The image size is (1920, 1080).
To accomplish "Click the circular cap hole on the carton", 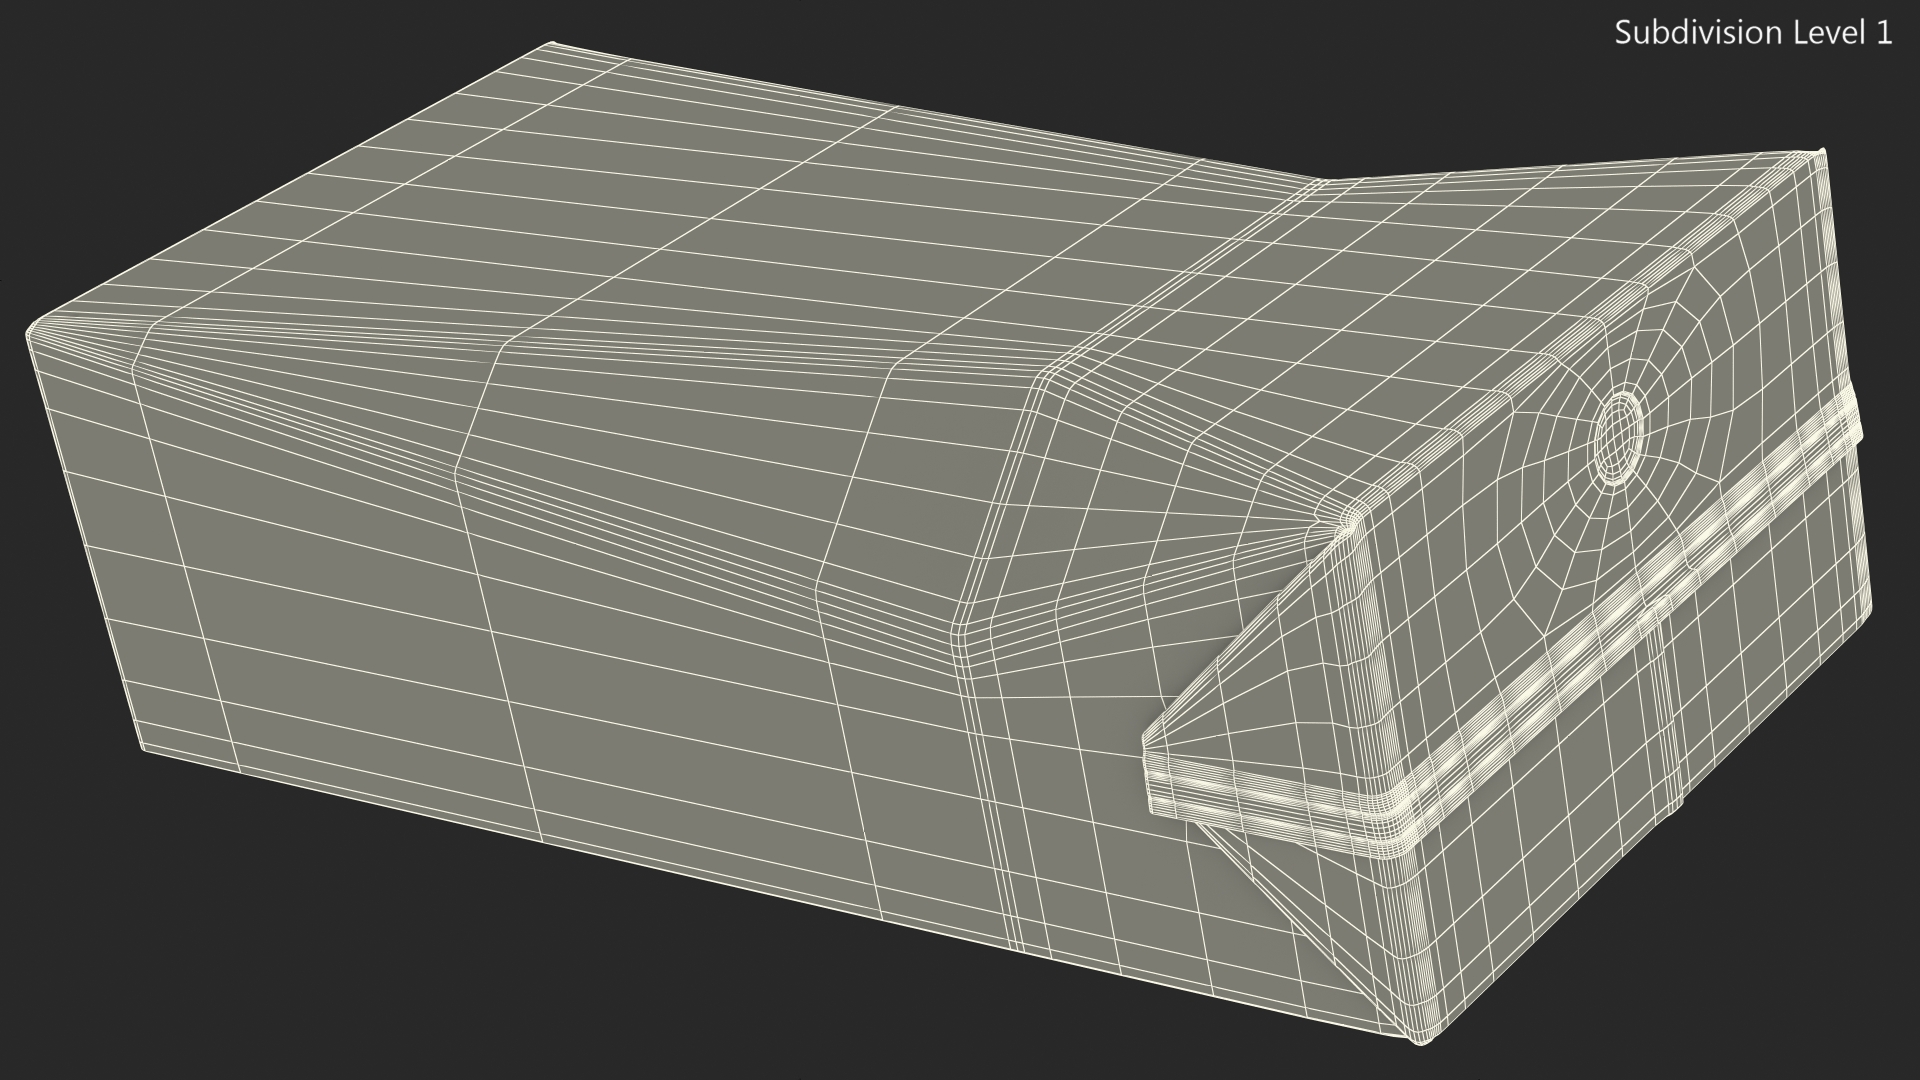I will pos(1618,437).
